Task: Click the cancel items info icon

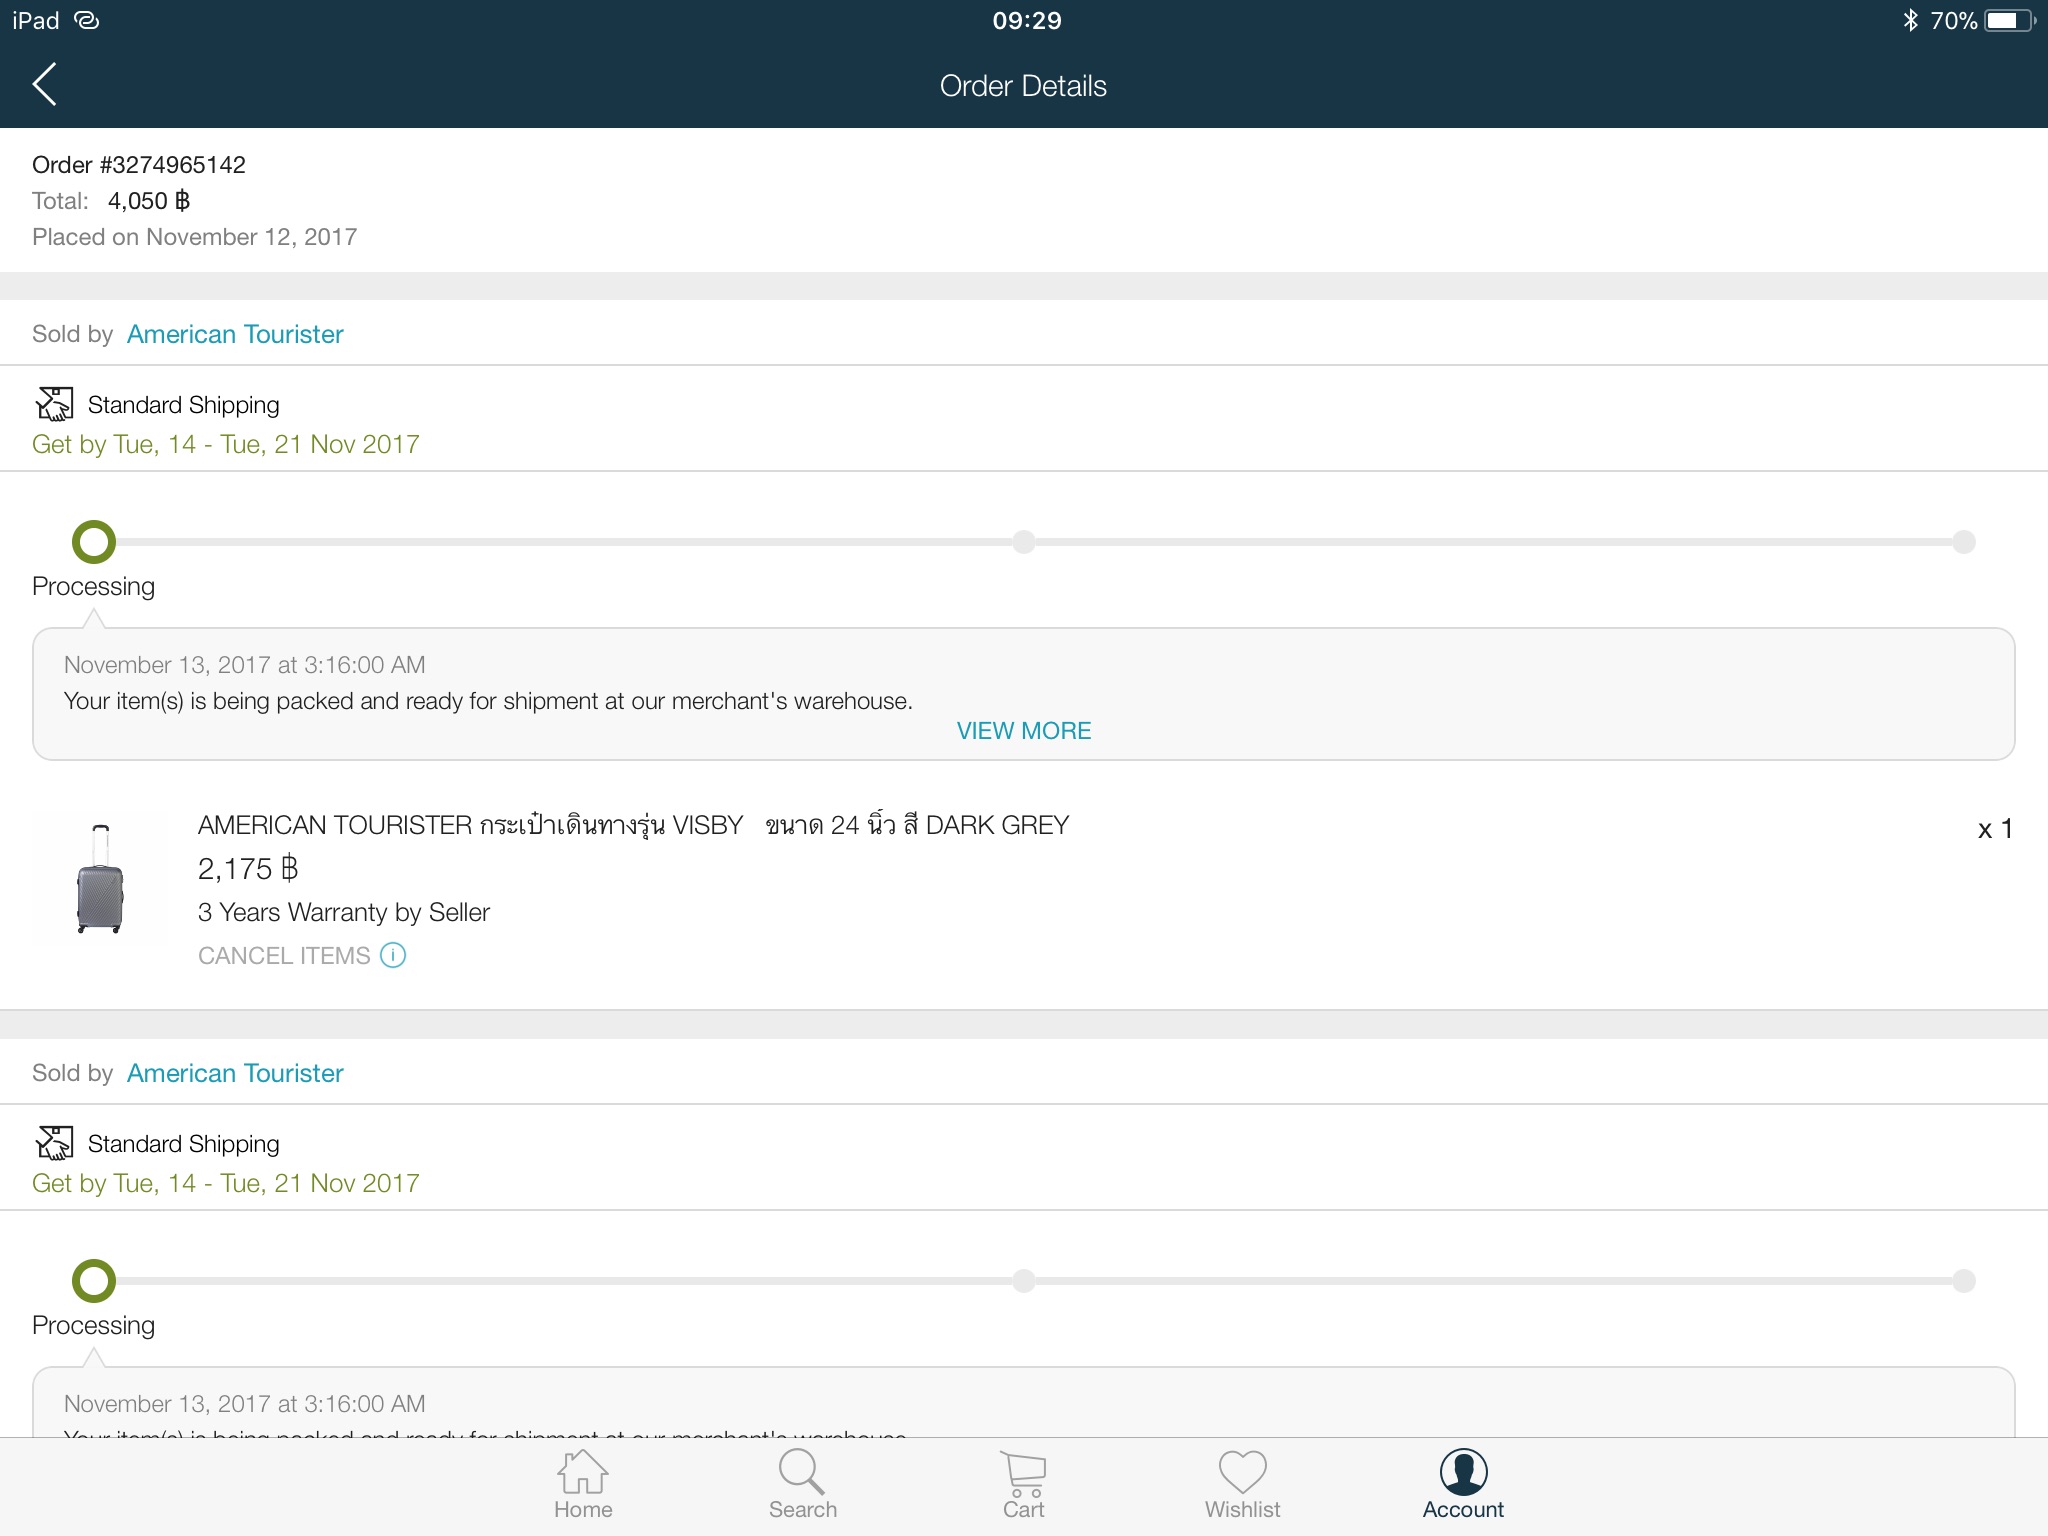Action: coord(393,955)
